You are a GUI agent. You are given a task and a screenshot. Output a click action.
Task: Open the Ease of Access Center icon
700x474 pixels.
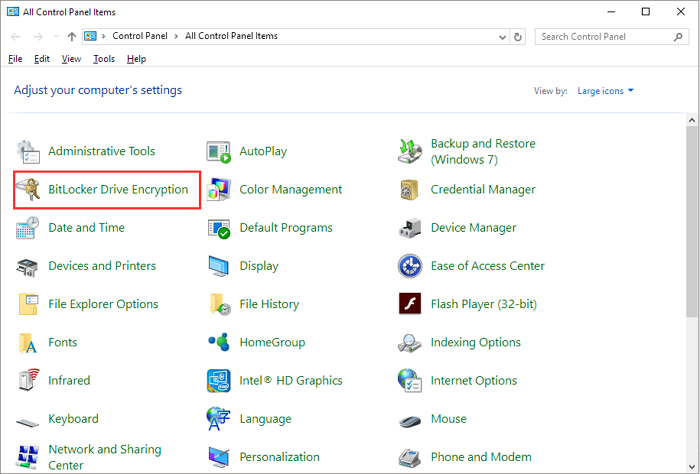410,266
